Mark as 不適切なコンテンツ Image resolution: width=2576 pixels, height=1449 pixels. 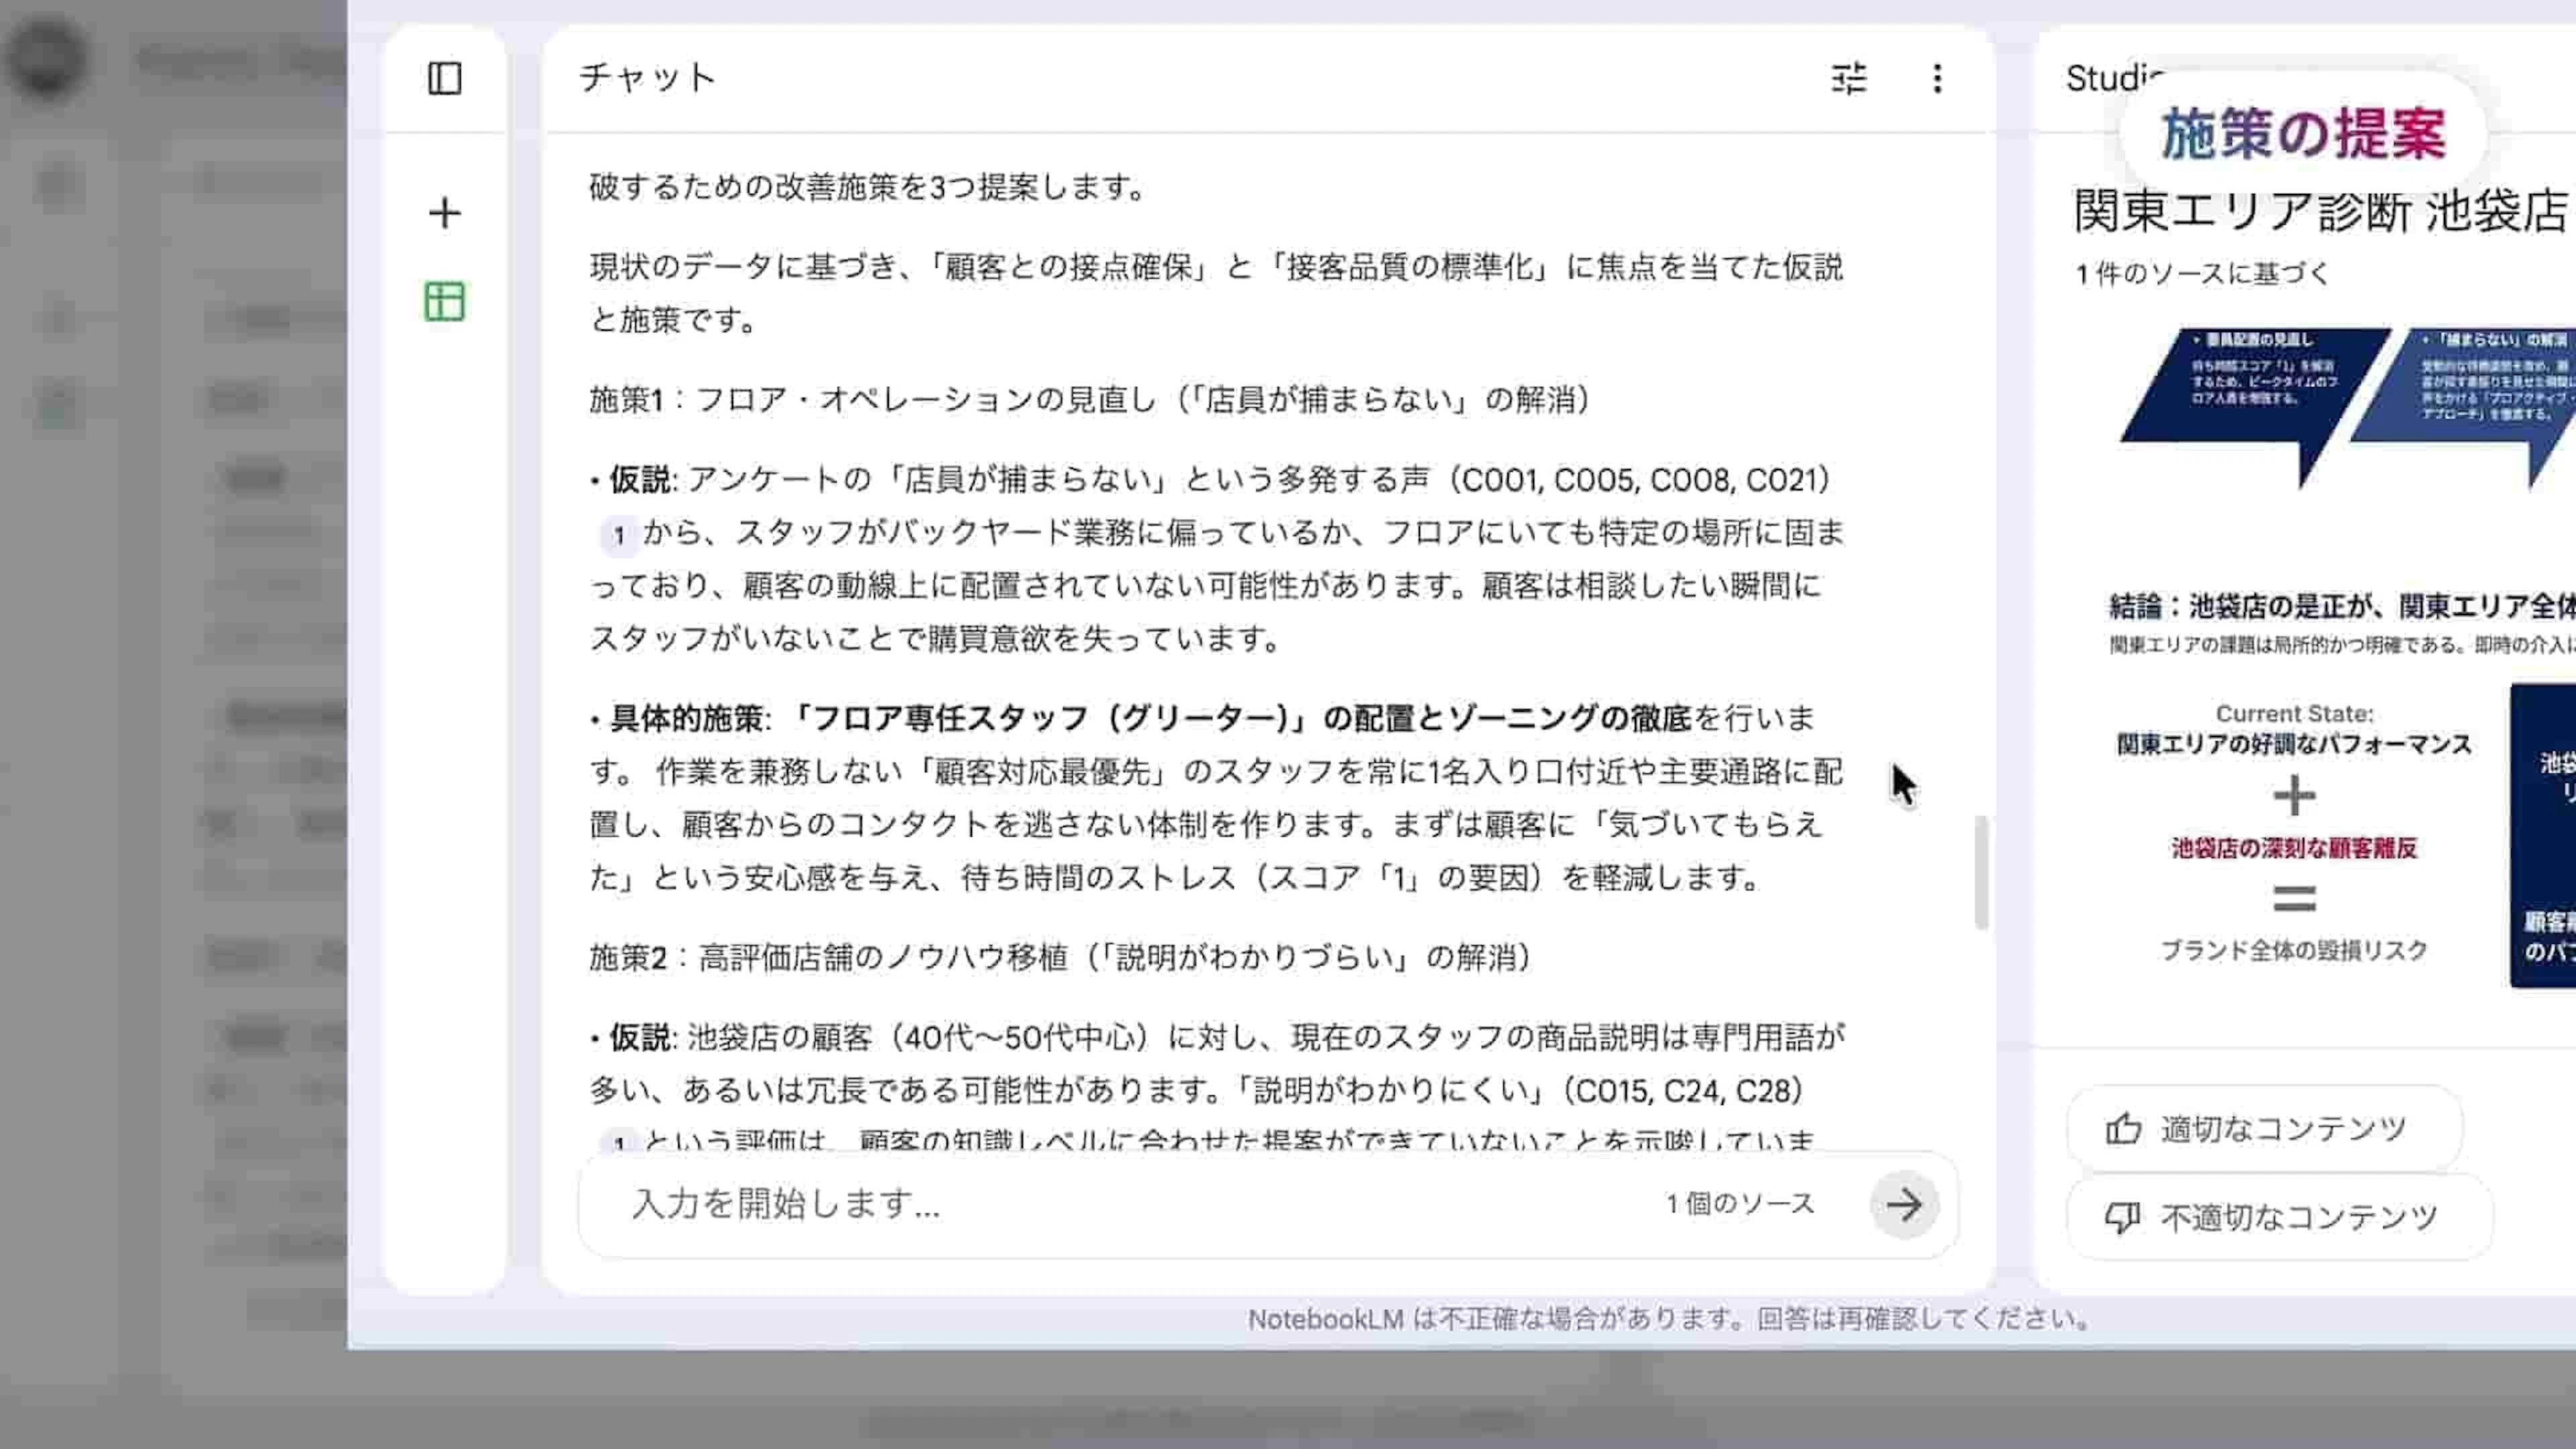(x=2298, y=1217)
